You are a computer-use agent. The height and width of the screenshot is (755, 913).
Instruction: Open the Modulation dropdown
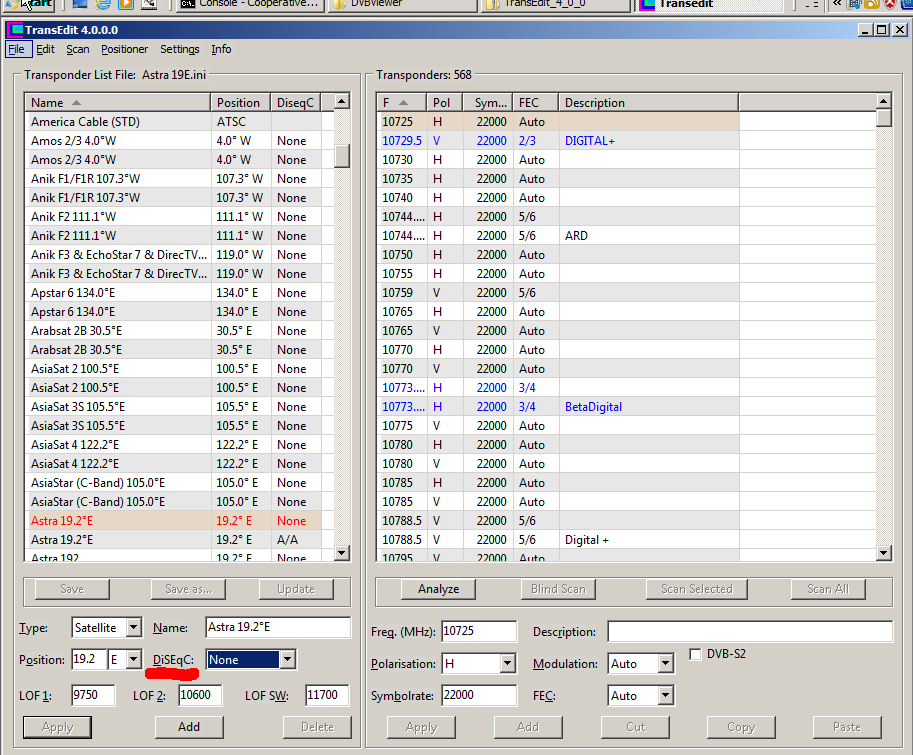pos(665,664)
